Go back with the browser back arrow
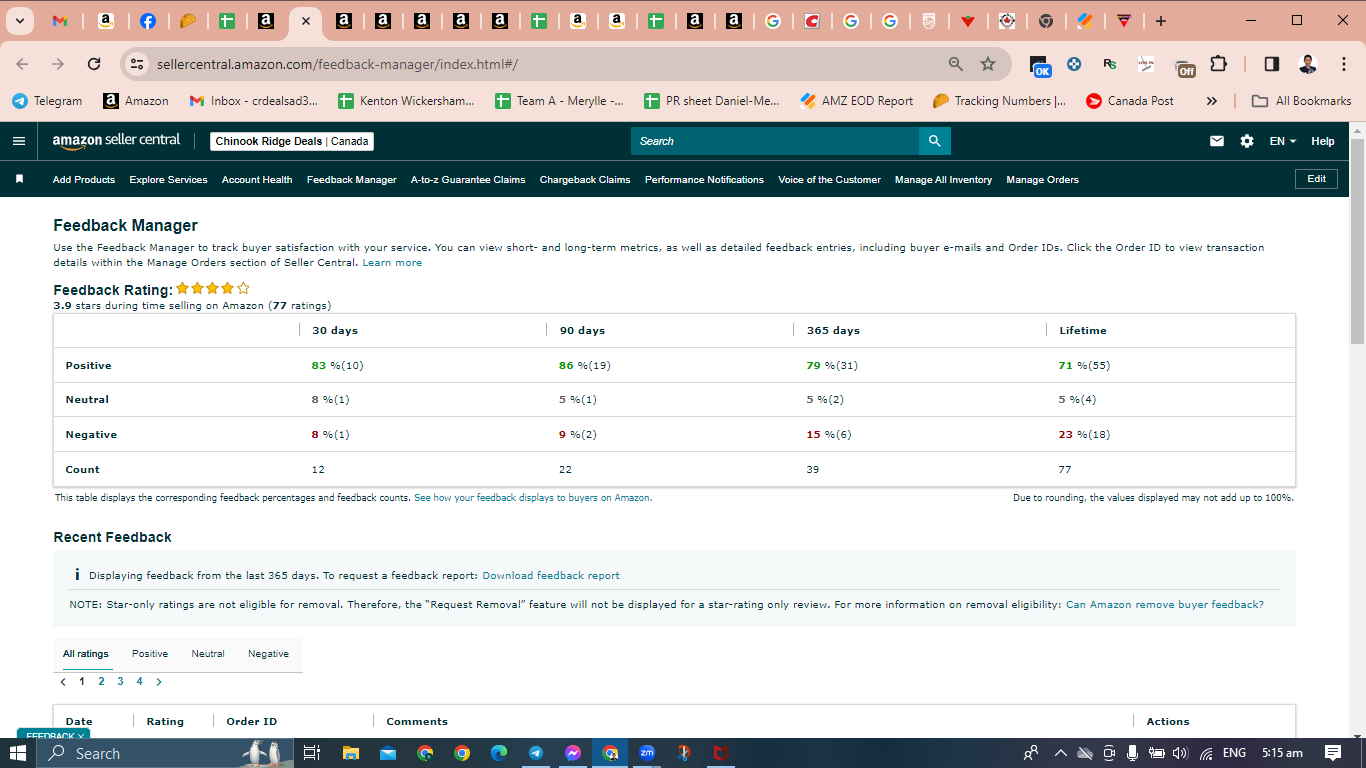 [x=23, y=64]
